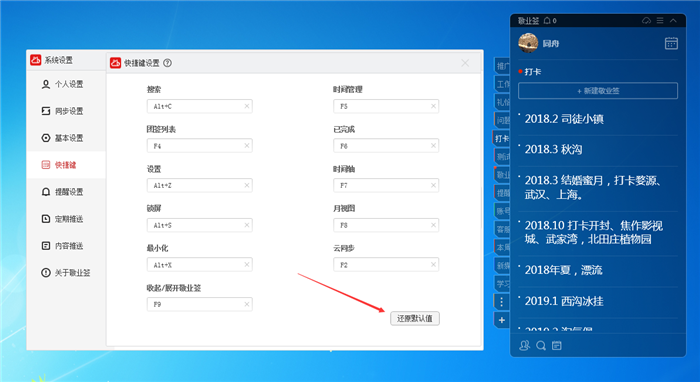
Task: Open the hamburger menu in 敬业签 header
Action: [660, 21]
